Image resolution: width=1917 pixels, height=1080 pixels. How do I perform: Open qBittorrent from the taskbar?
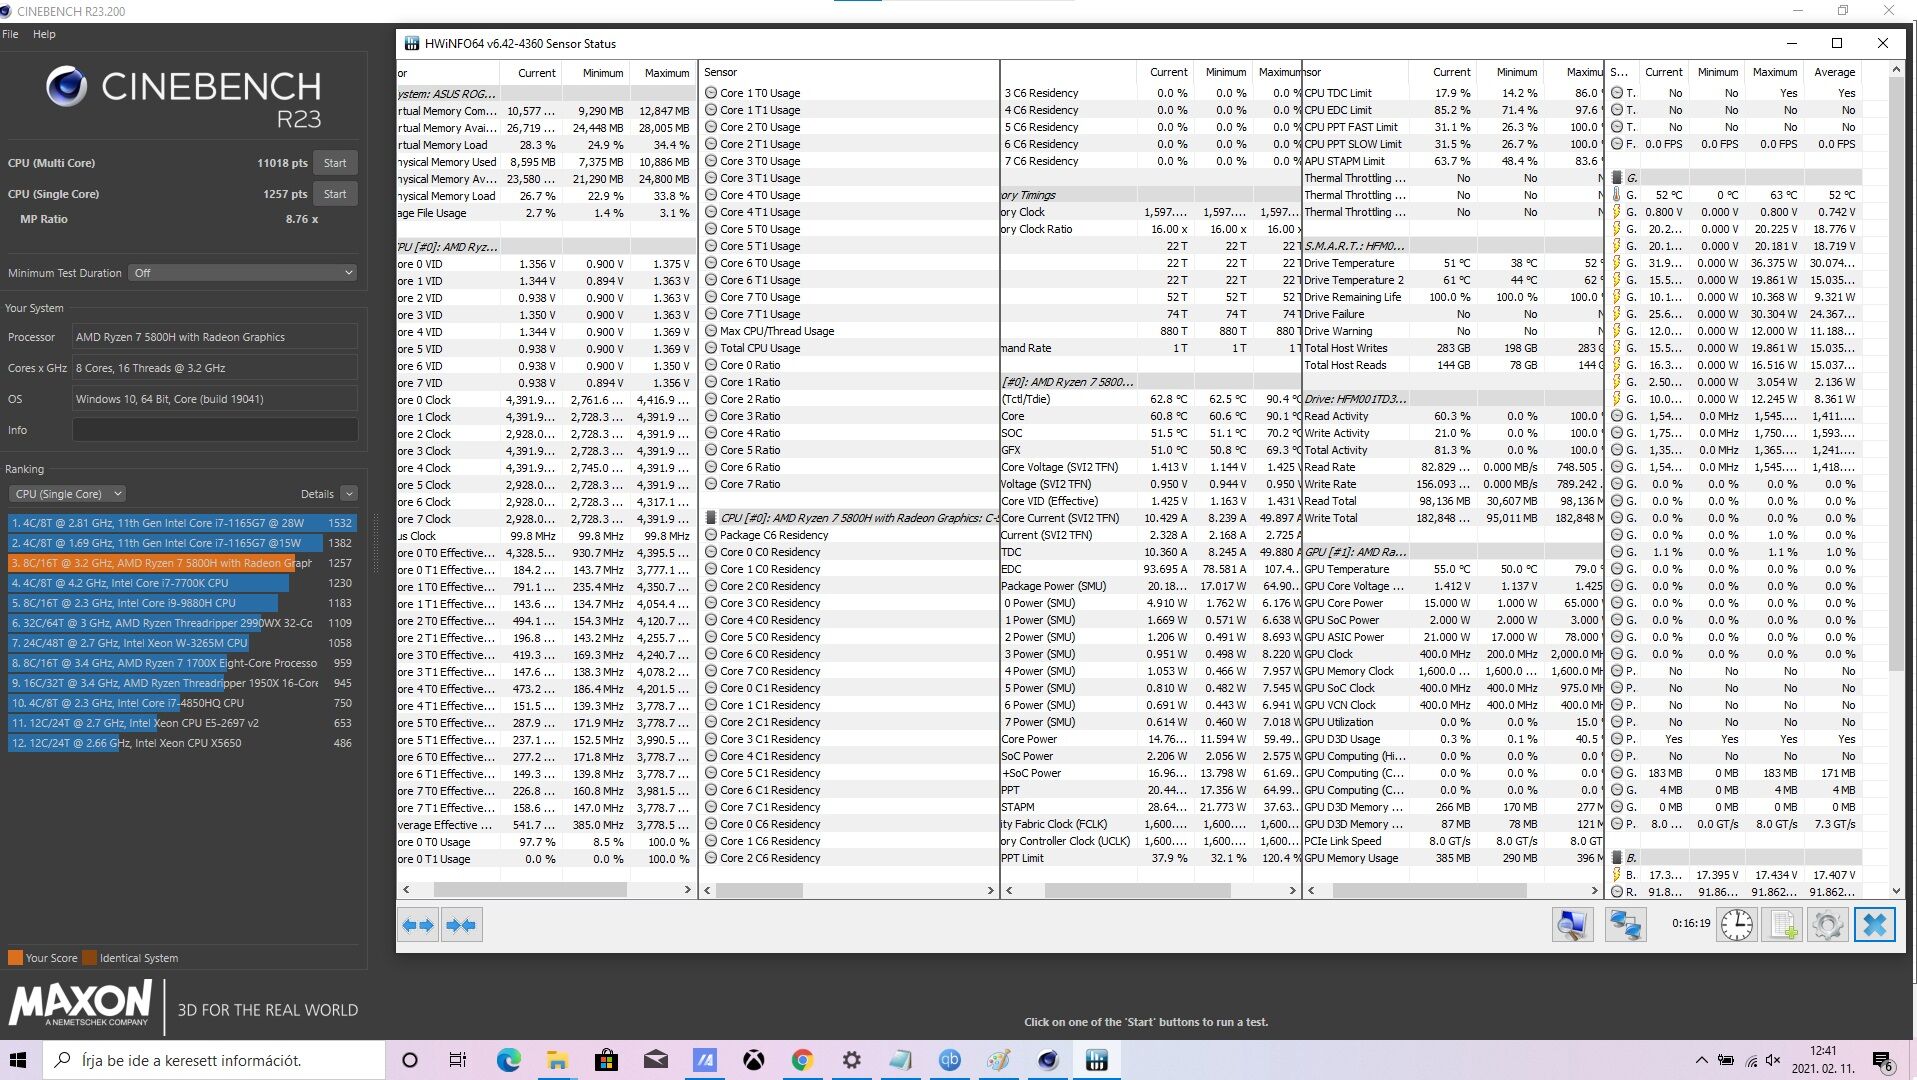point(949,1060)
